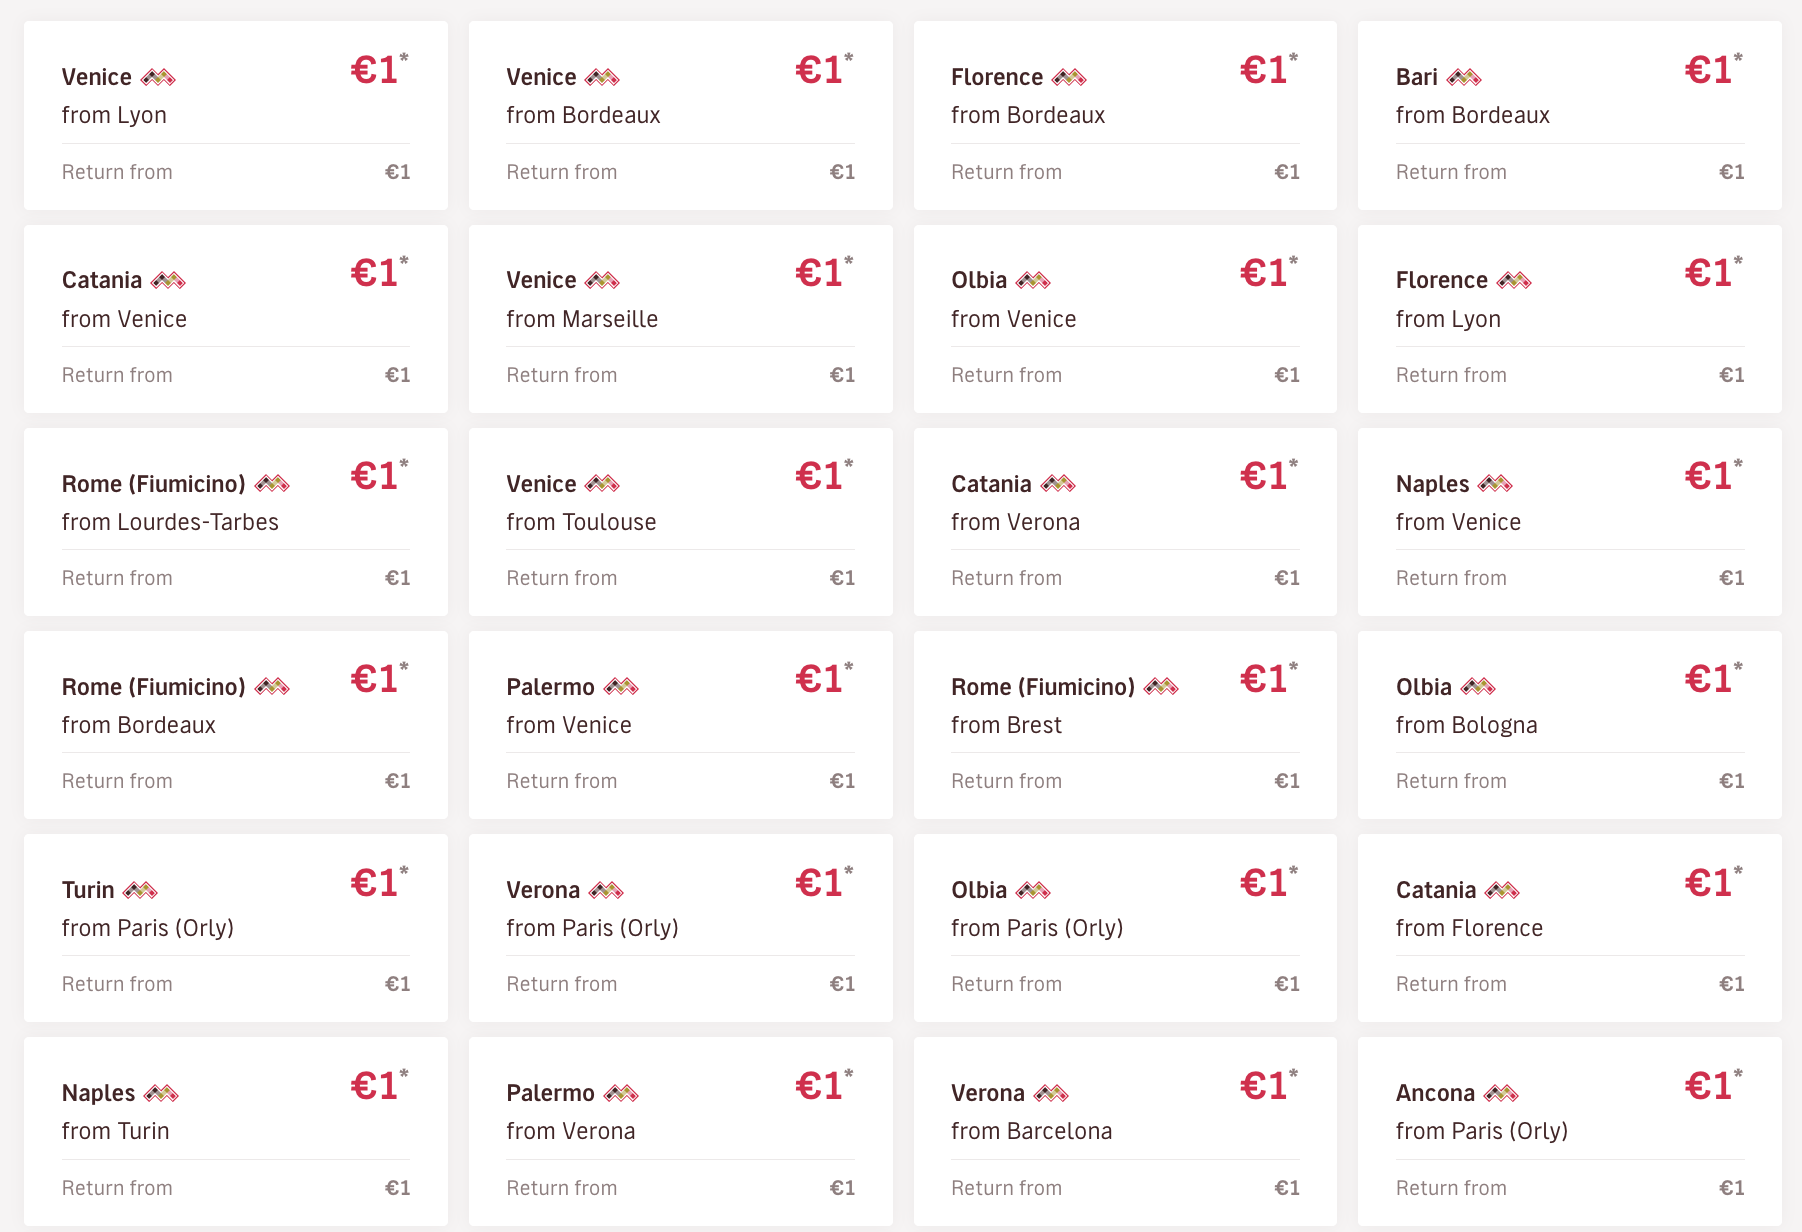Click airline logo on Olbia from Bologna card

coord(1478,687)
